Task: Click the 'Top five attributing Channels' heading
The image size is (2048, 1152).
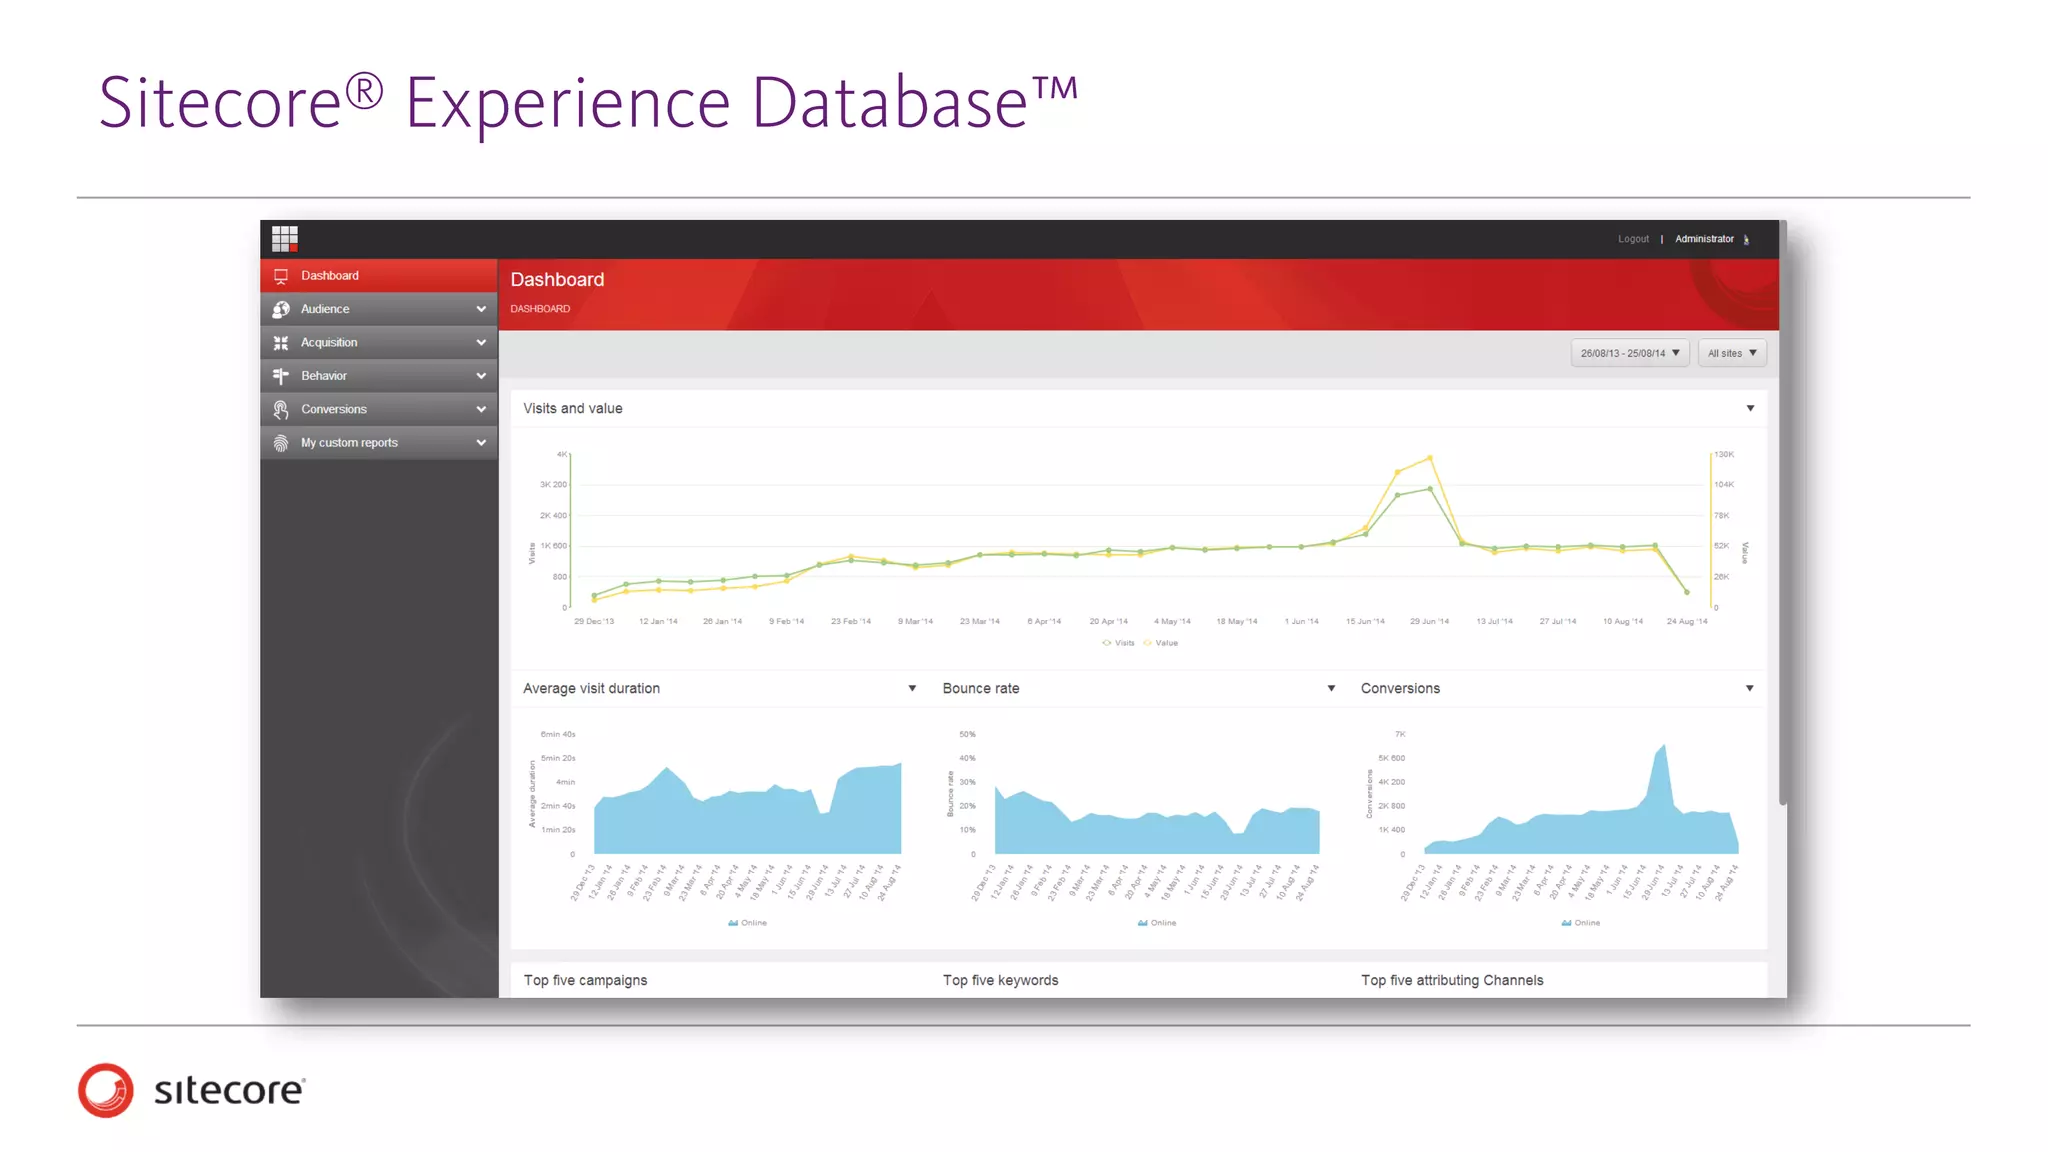Action: click(x=1452, y=980)
